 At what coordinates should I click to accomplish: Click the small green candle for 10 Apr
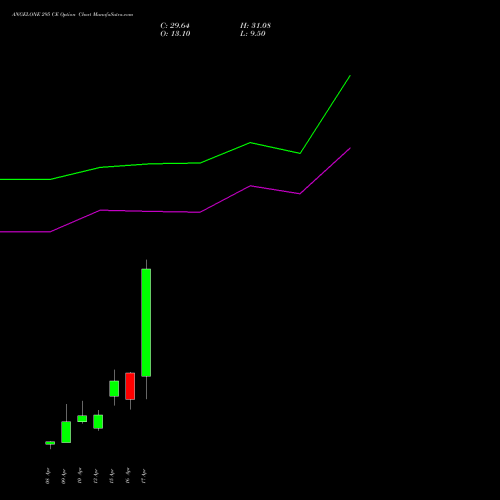click(82, 419)
